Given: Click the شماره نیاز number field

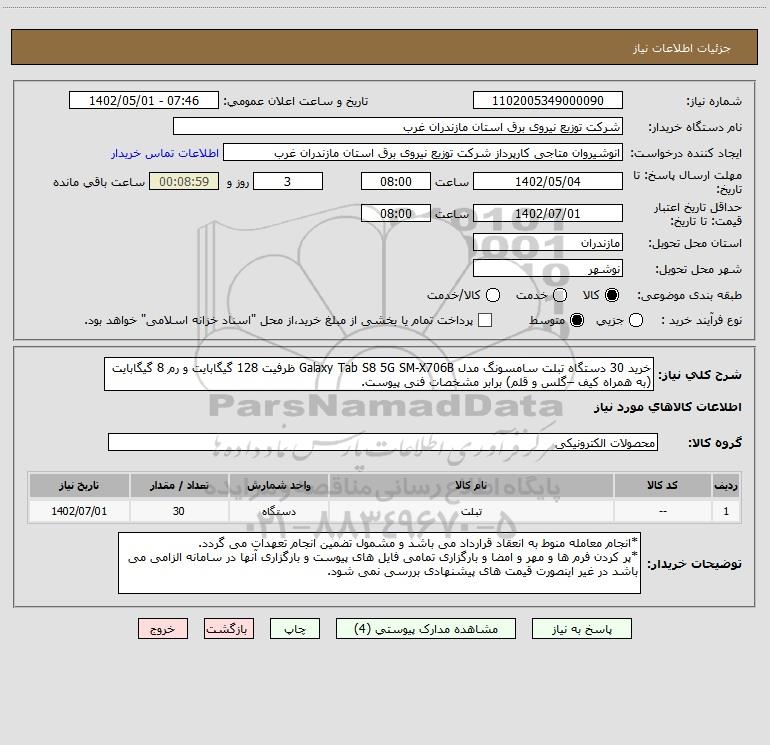Looking at the screenshot, I should coord(548,101).
